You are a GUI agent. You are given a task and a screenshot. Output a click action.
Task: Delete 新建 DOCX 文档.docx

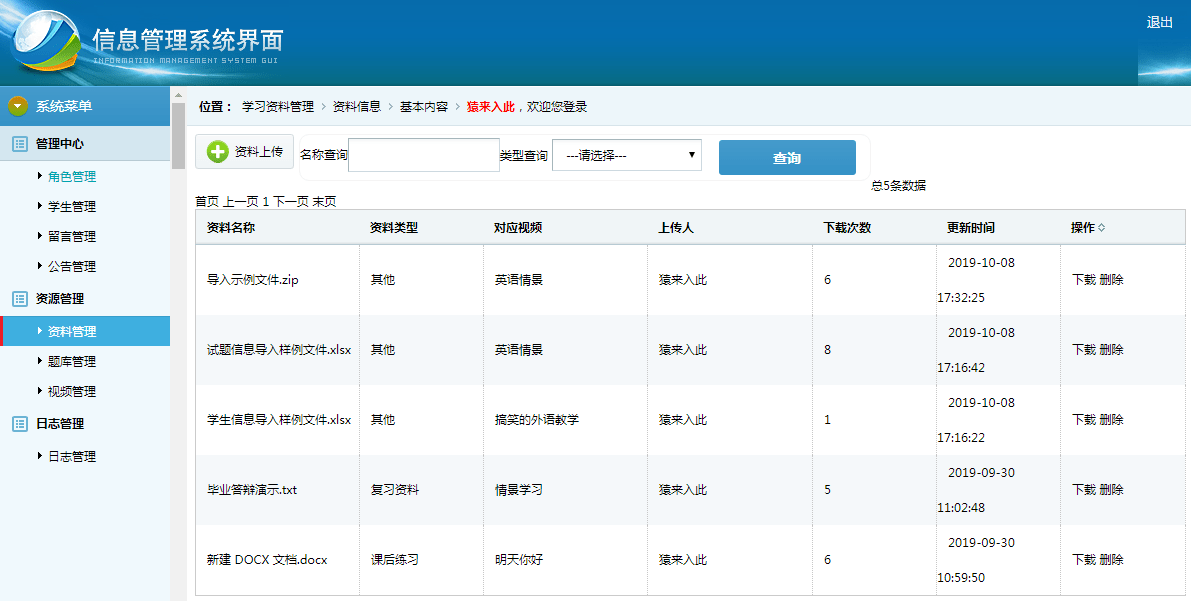[x=1111, y=559]
